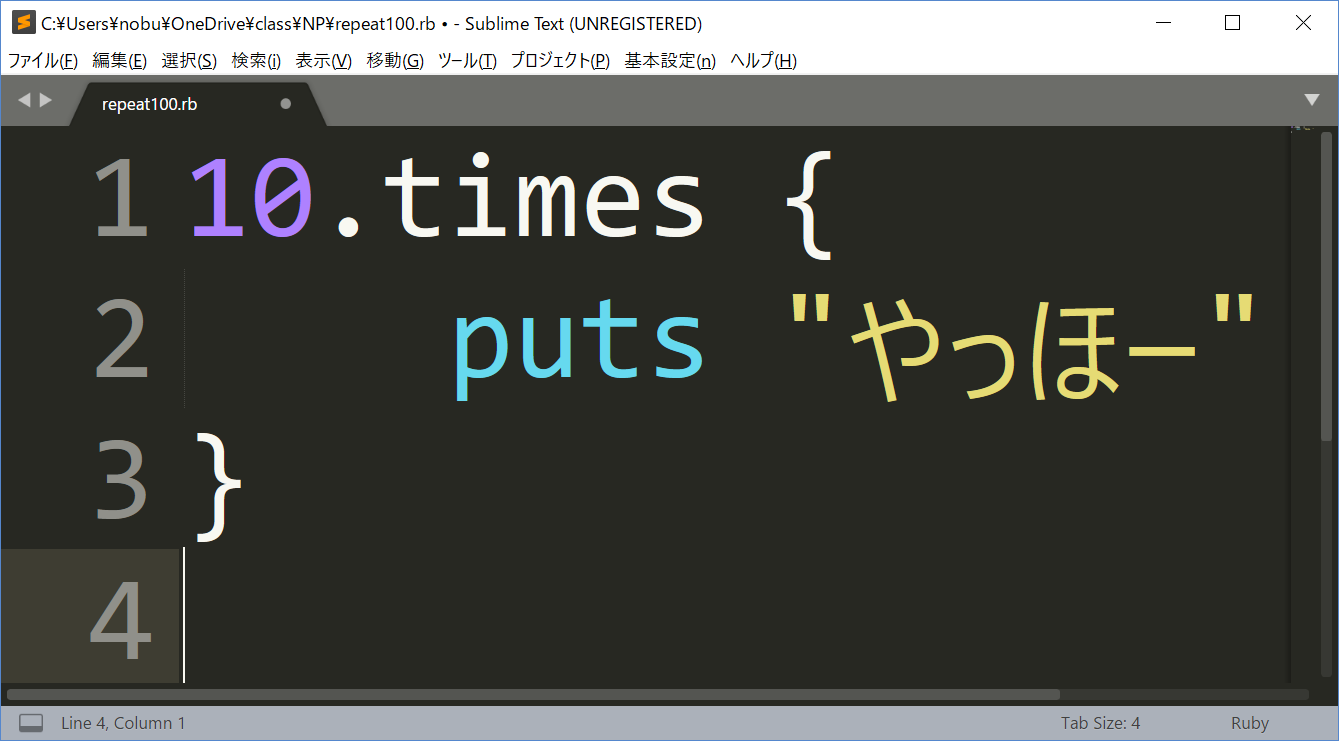
Task: Change the Ruby syntax selector
Action: point(1250,723)
